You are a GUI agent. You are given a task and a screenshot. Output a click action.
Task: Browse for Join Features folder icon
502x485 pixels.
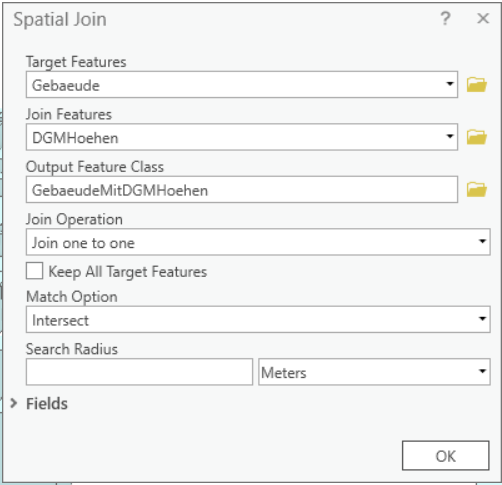coord(477,137)
